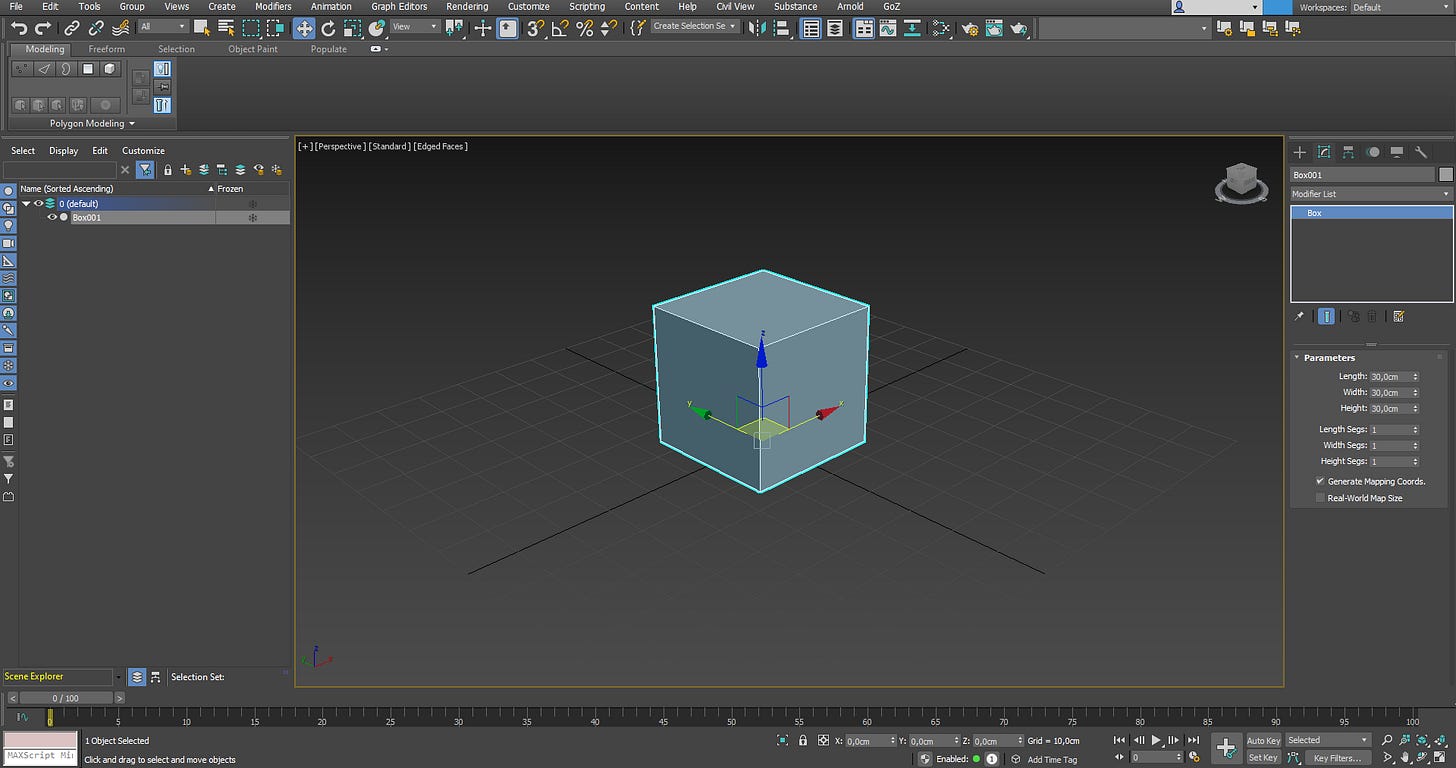Screen dimensions: 1456x768
Task: Open Render Setup teapot icon
Action: 969,28
